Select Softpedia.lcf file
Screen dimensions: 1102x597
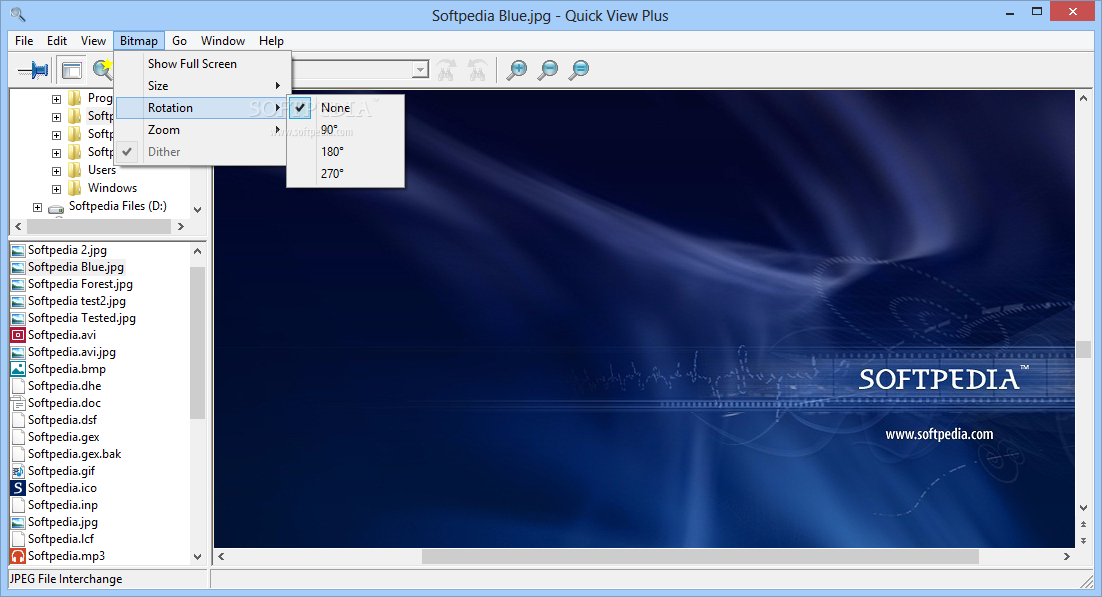tap(60, 539)
